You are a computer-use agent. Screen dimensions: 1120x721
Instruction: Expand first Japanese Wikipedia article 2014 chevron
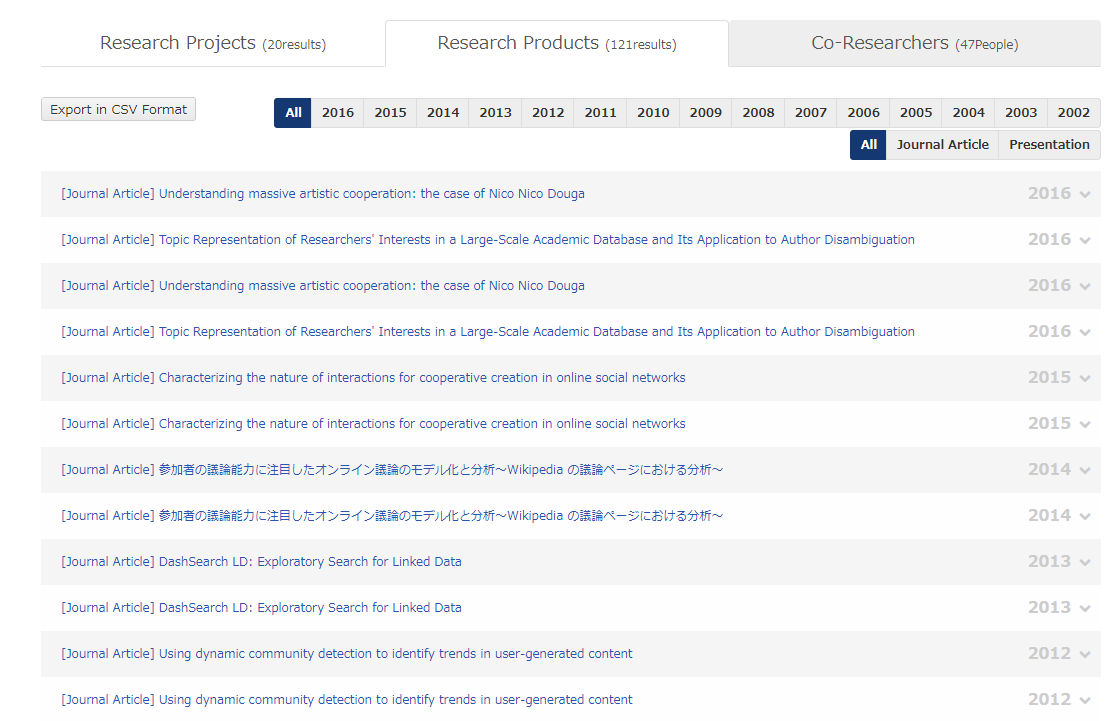click(x=1085, y=470)
